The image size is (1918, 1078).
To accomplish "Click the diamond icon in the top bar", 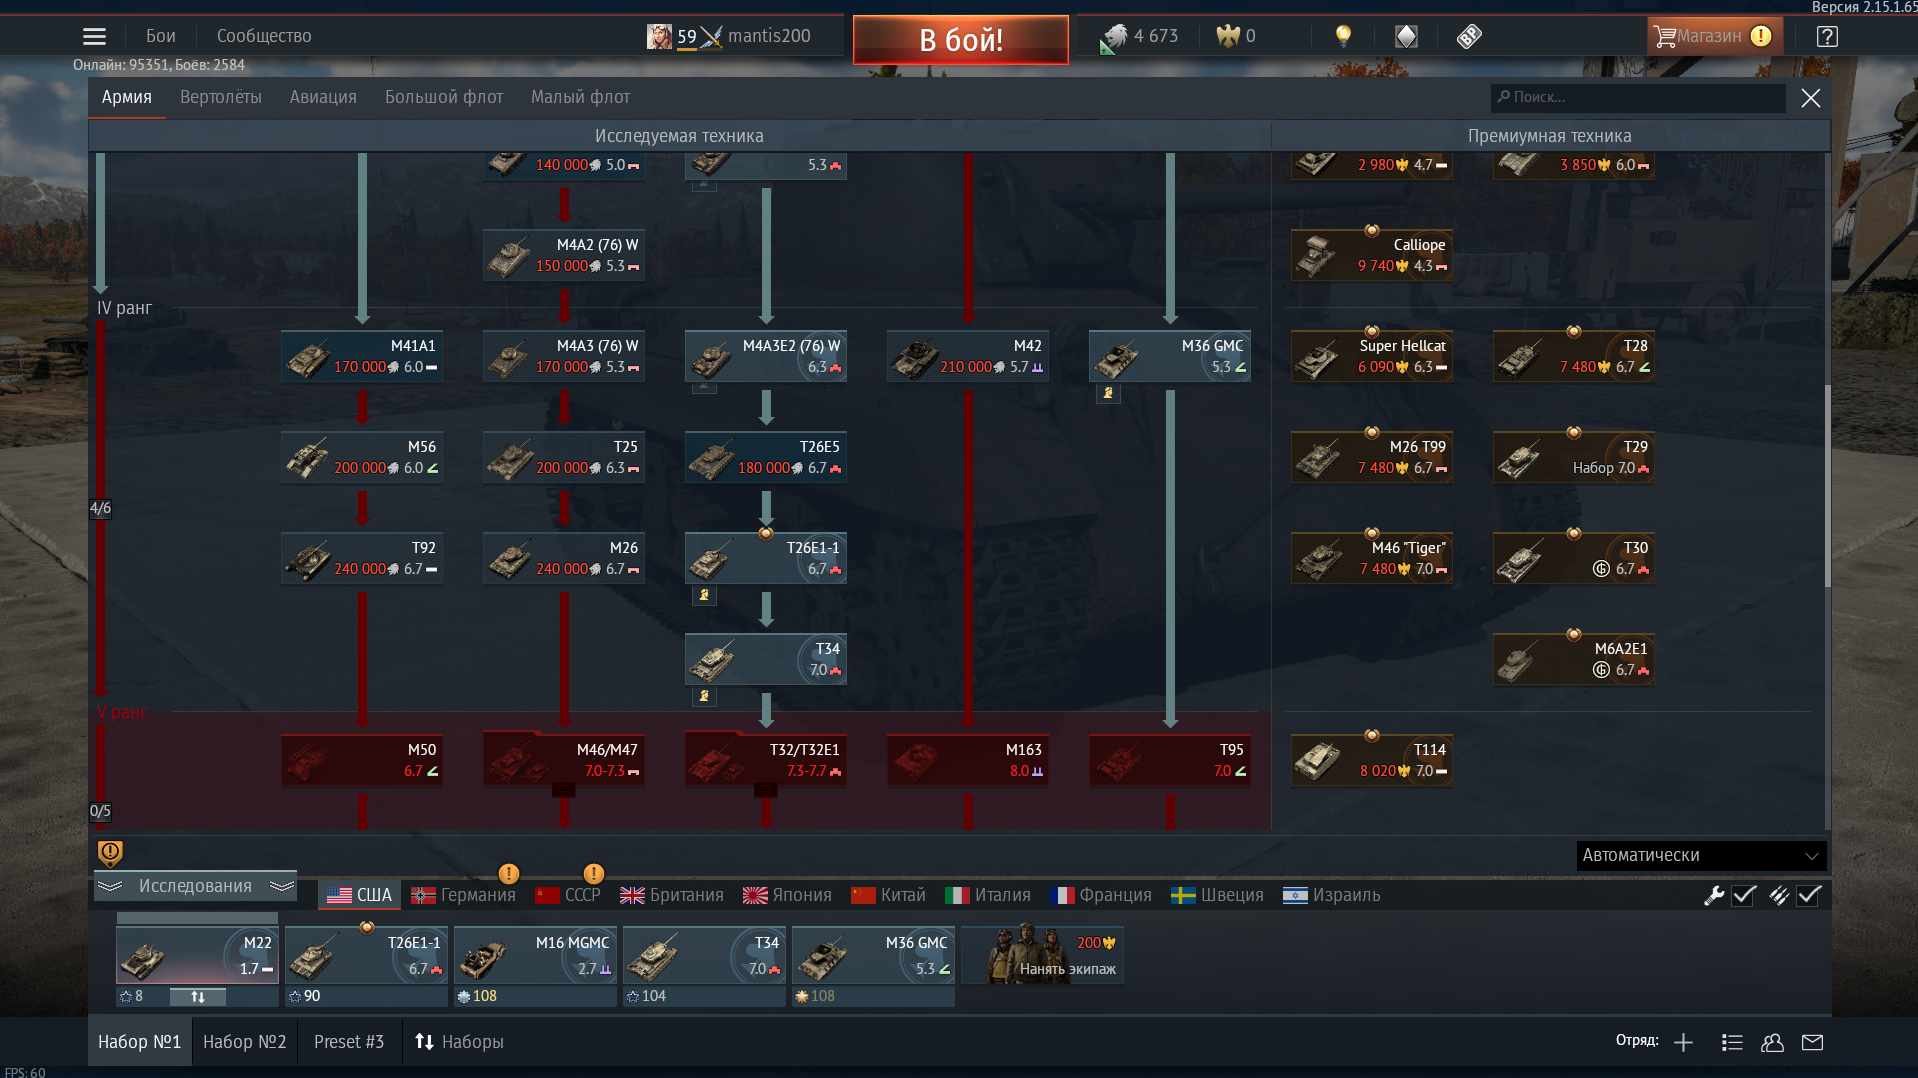I will tap(1406, 36).
